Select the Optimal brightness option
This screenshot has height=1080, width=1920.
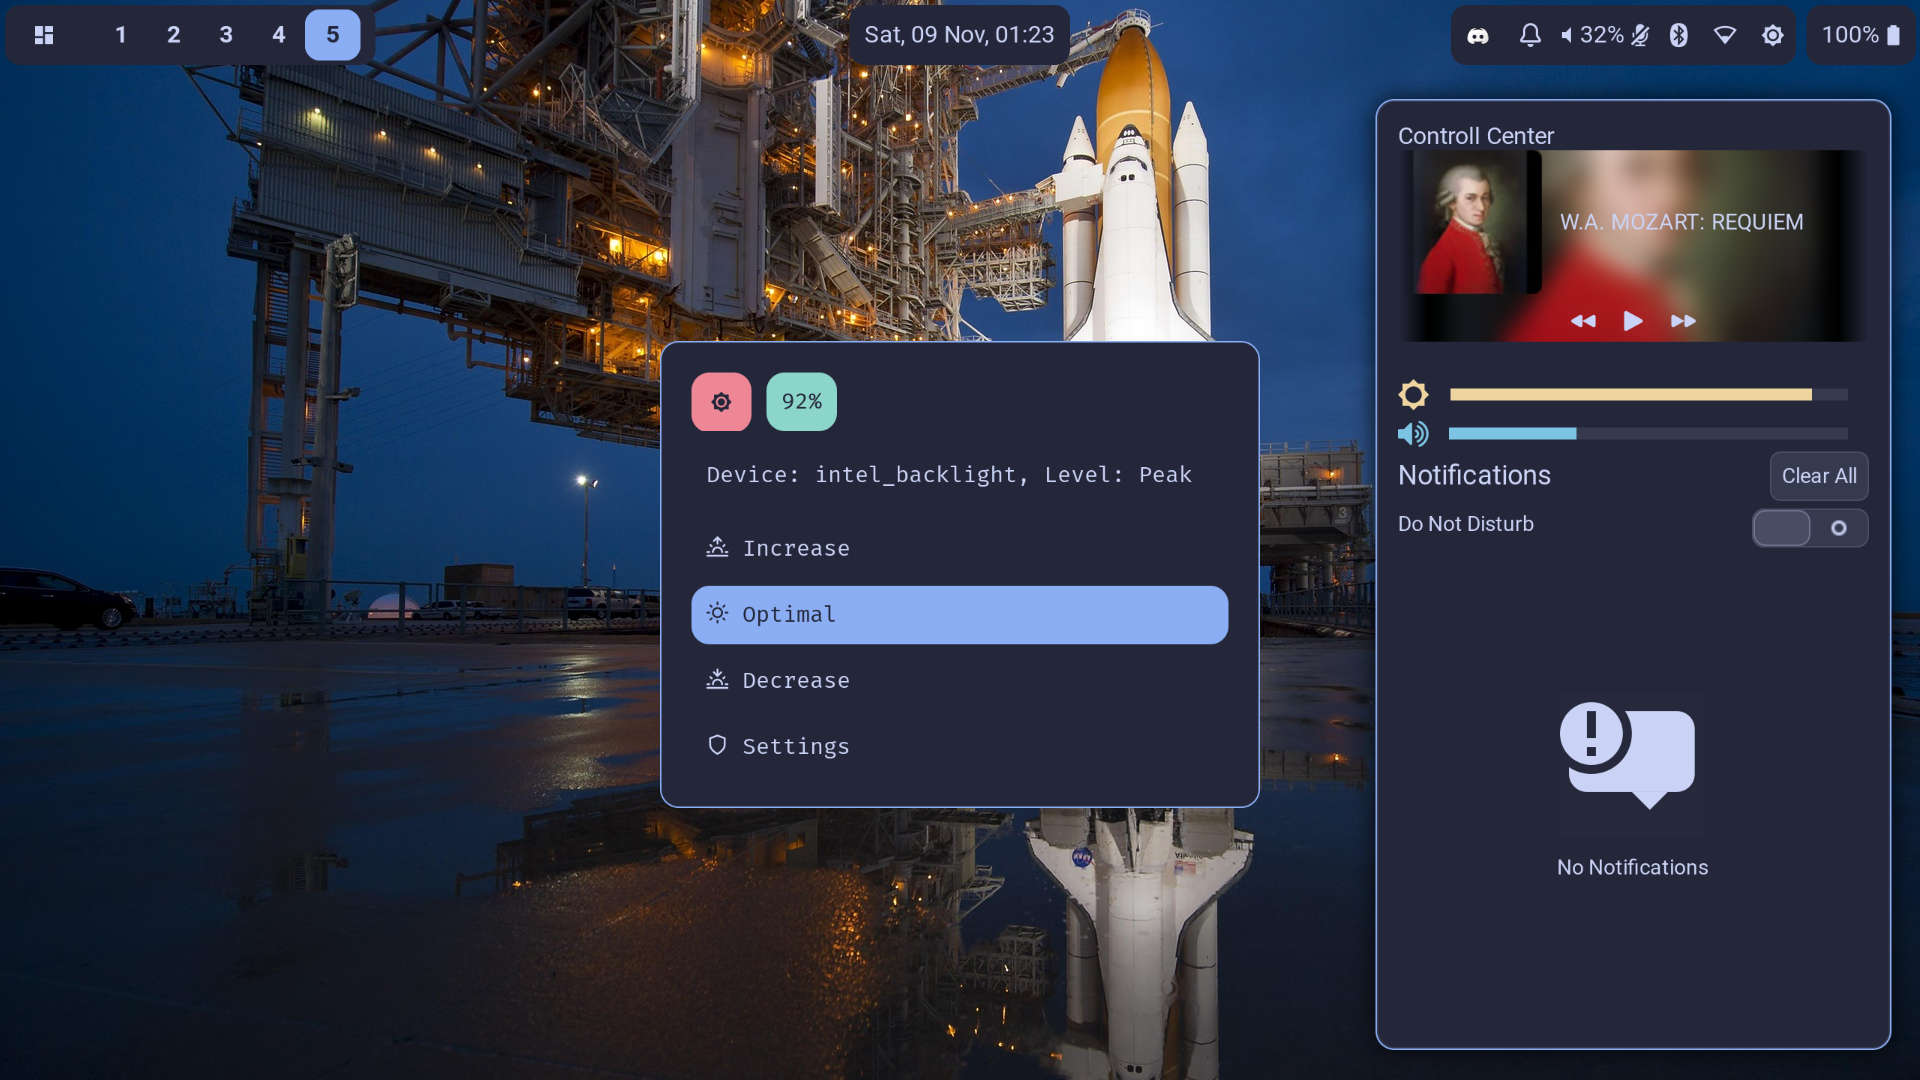[958, 614]
